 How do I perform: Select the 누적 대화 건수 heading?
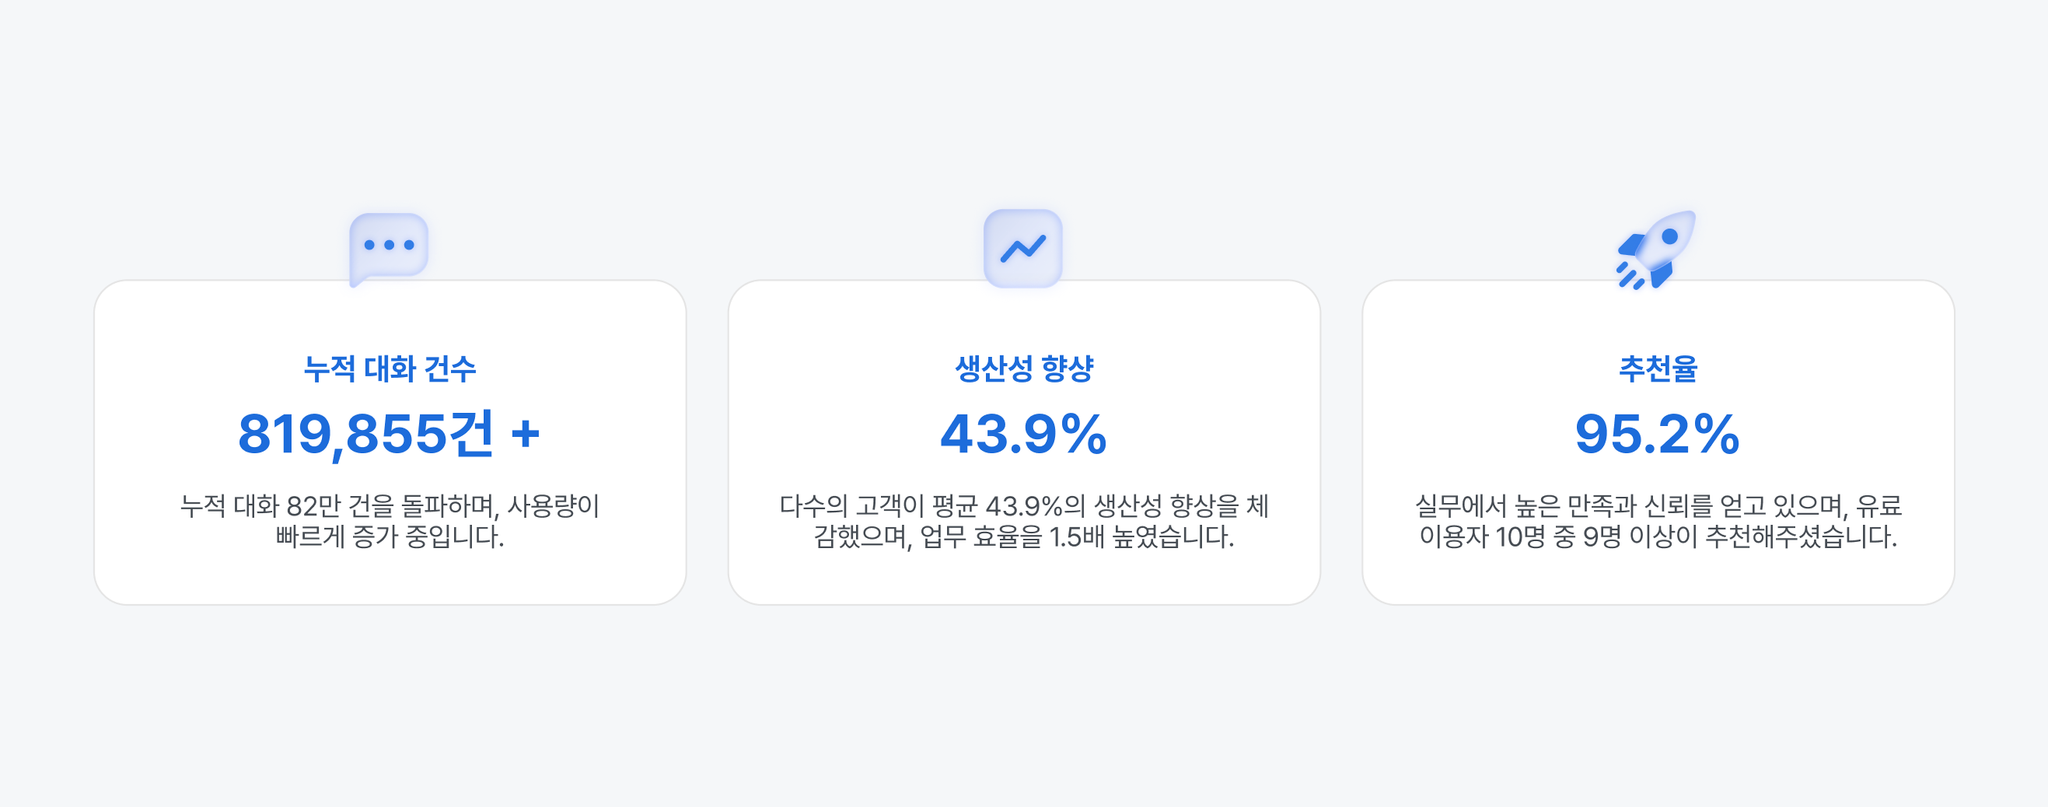pos(390,369)
